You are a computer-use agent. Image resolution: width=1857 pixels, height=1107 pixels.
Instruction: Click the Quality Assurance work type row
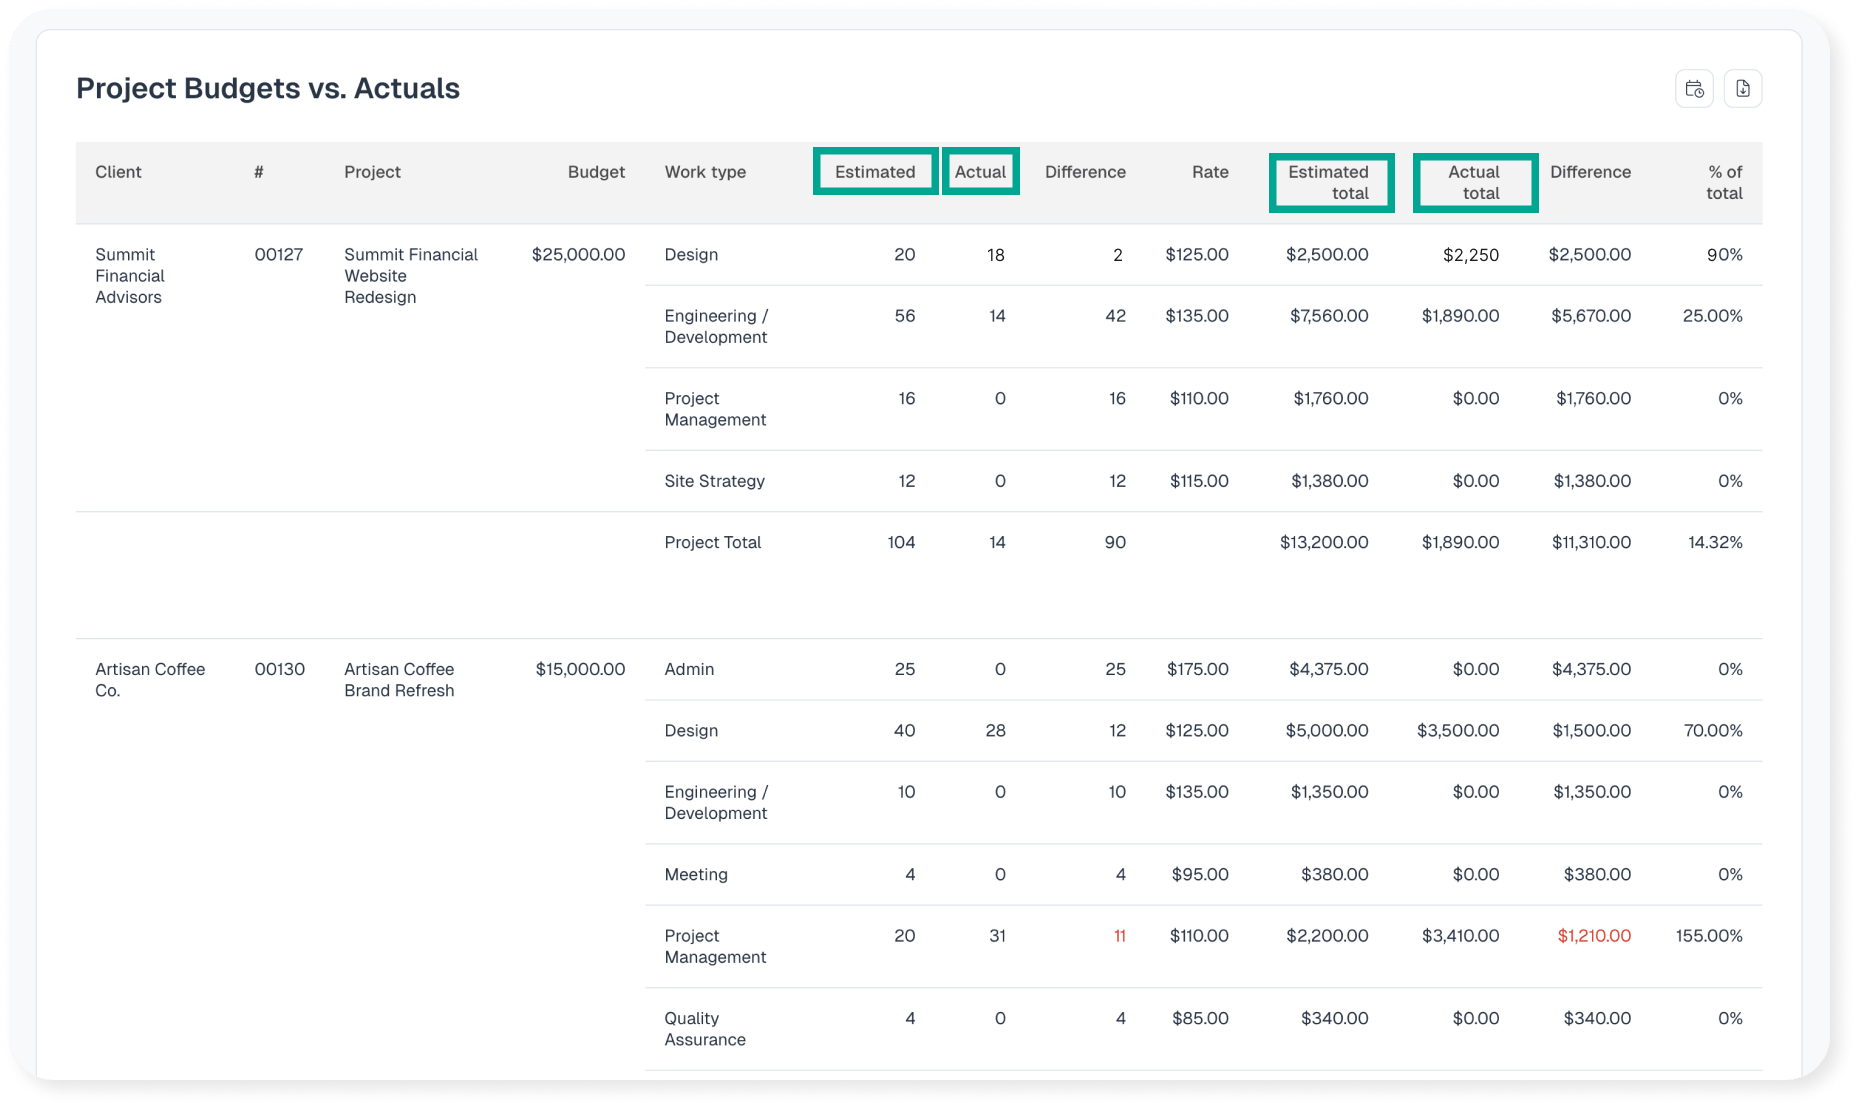[705, 1029]
